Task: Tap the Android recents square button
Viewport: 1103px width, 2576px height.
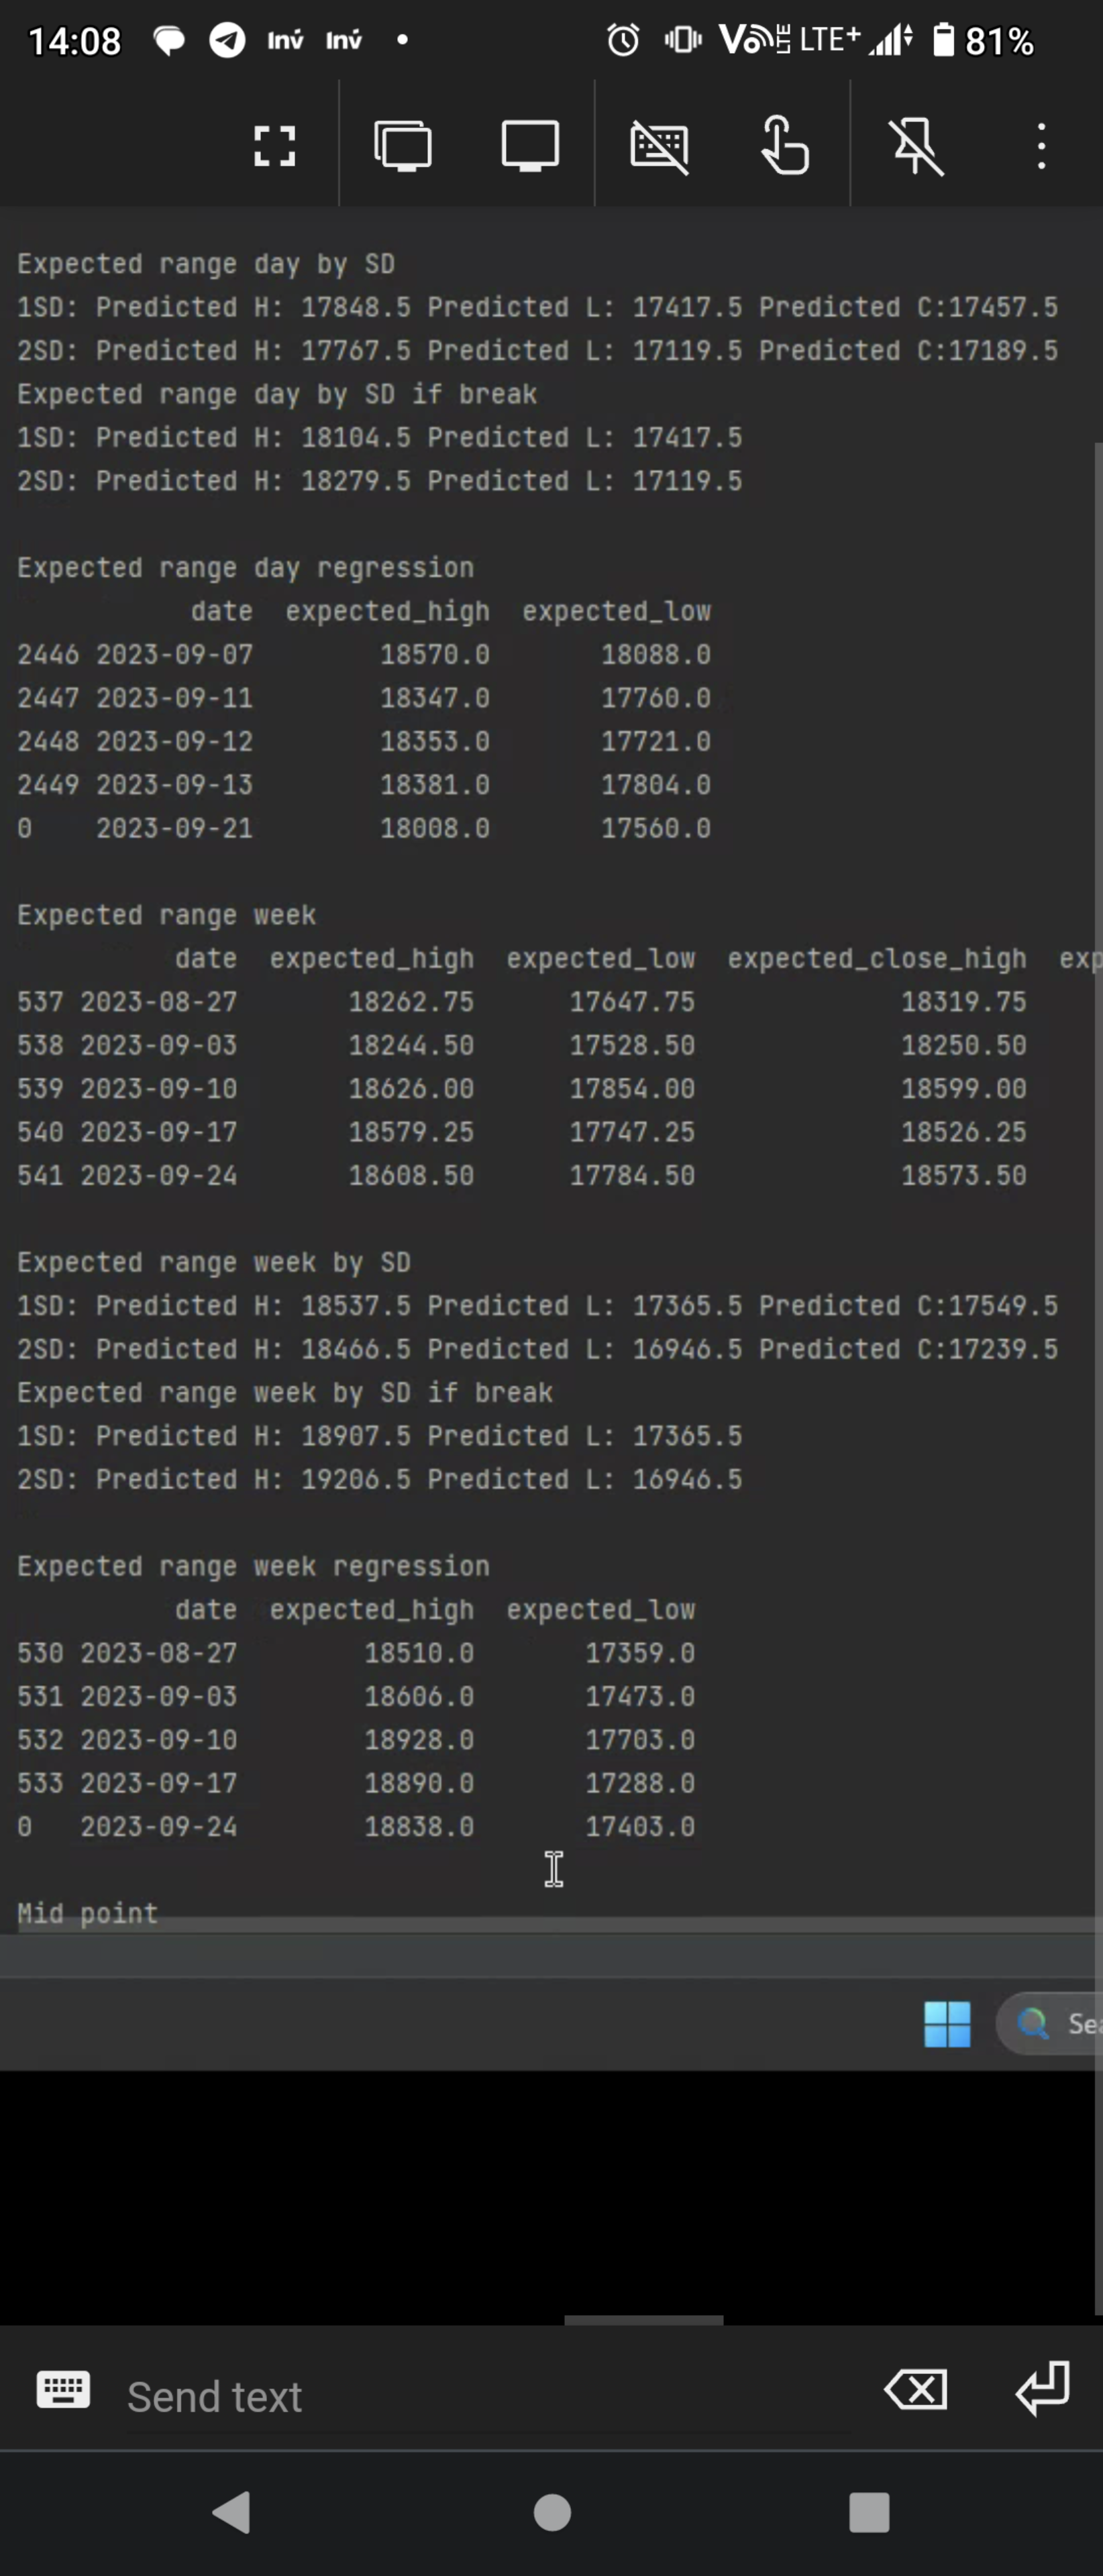Action: 869,2512
